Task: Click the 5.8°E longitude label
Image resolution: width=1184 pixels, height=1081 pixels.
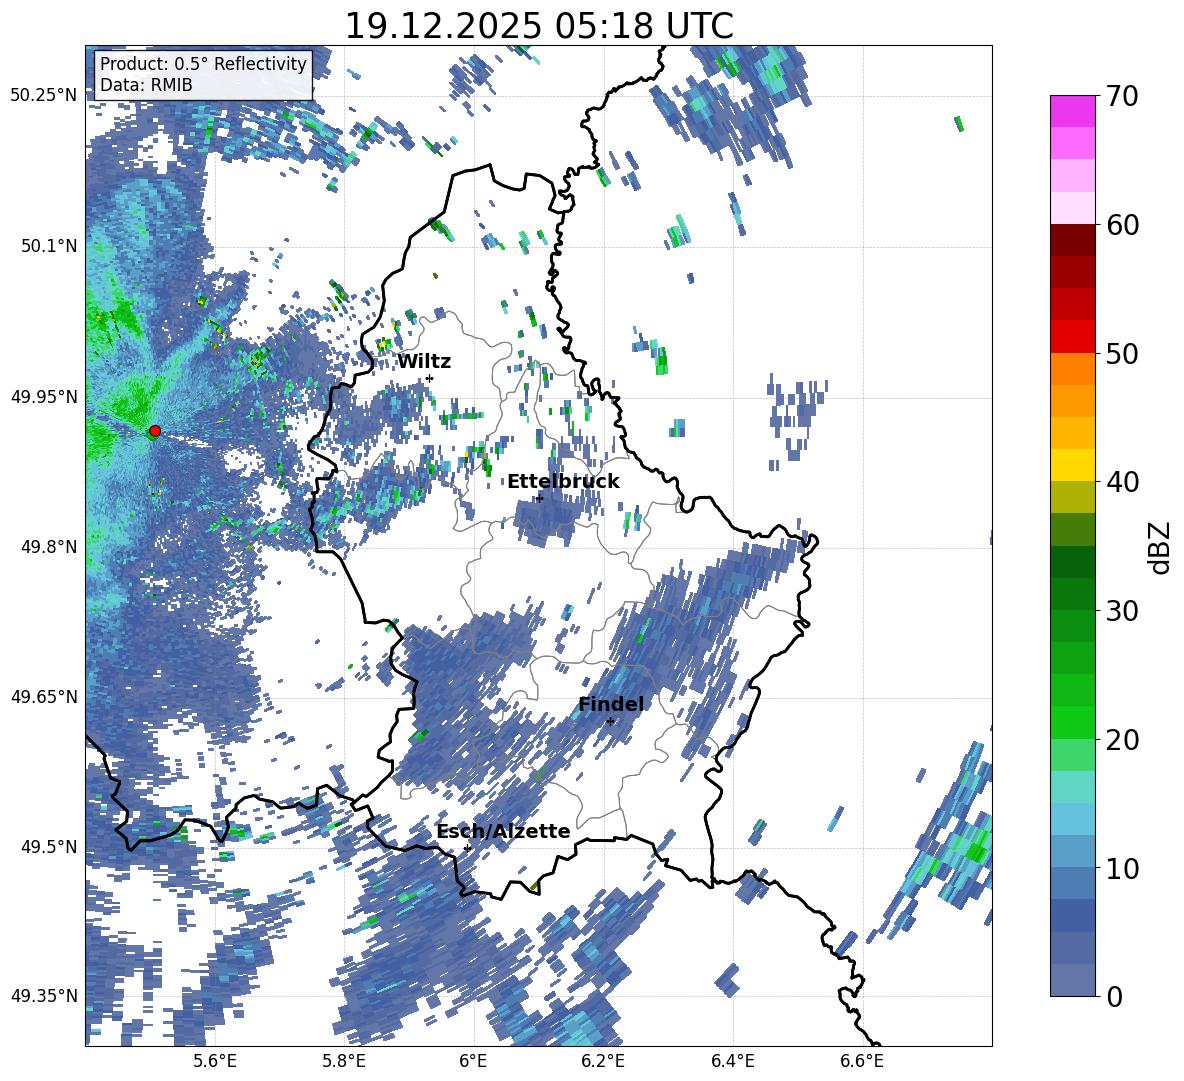Action: tap(344, 1061)
